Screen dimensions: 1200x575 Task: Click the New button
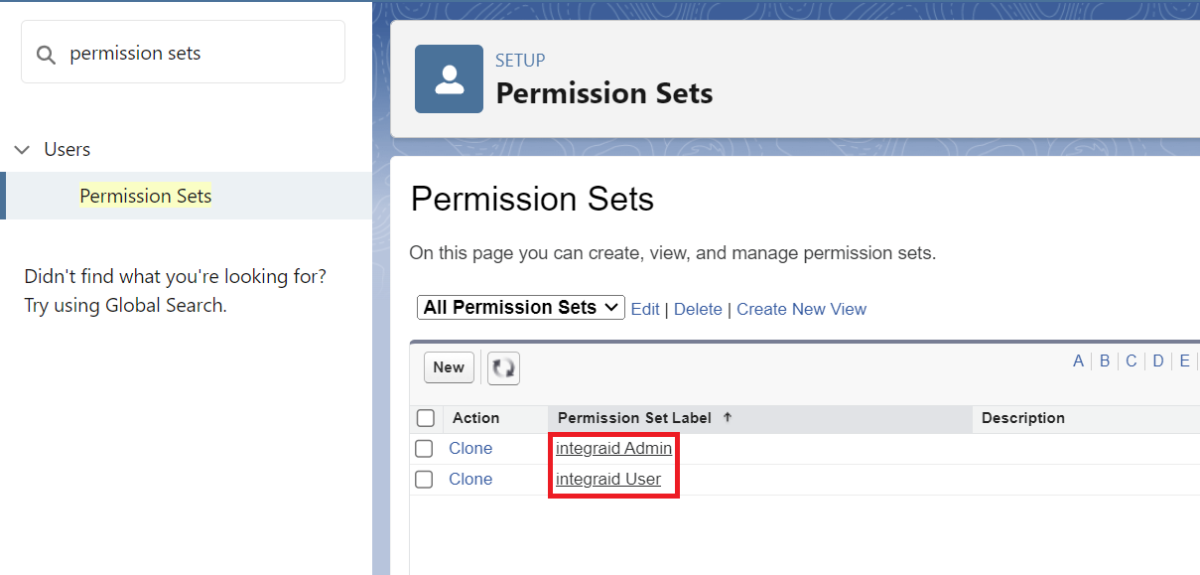tap(449, 367)
